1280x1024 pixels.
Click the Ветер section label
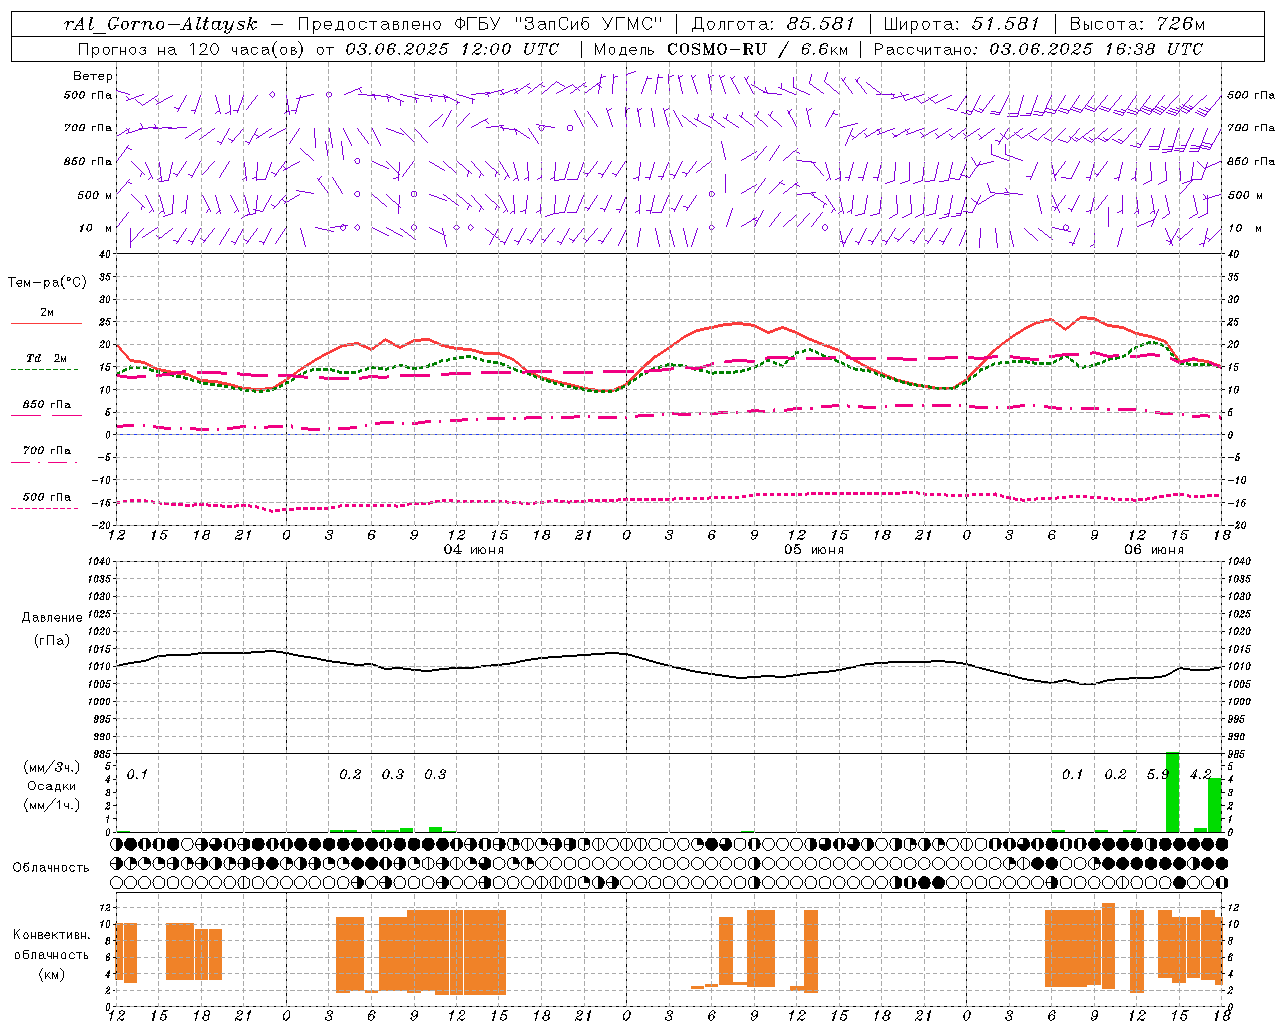[x=92, y=76]
